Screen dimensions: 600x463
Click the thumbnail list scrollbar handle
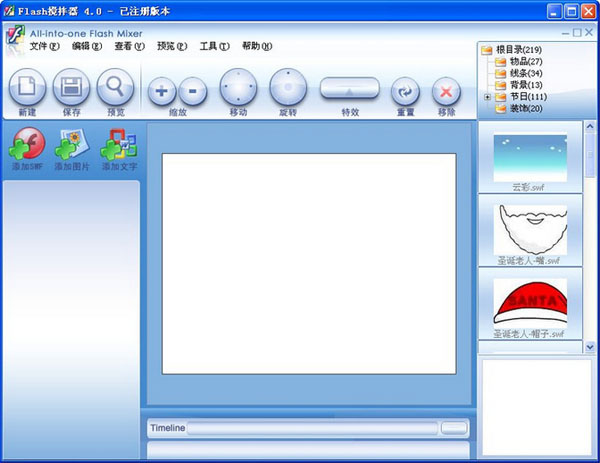point(590,155)
